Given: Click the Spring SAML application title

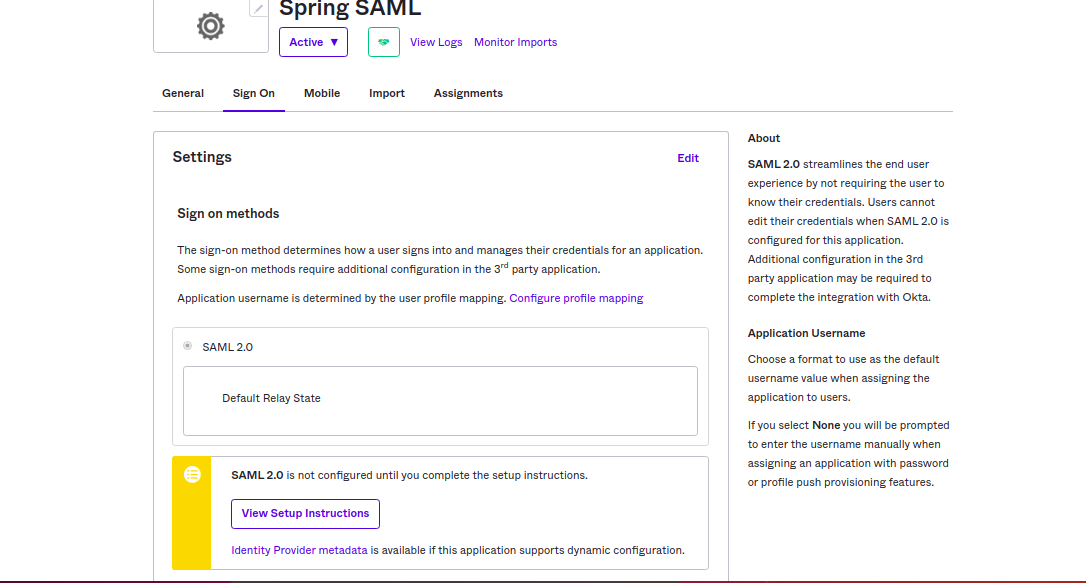Looking at the screenshot, I should [x=350, y=9].
